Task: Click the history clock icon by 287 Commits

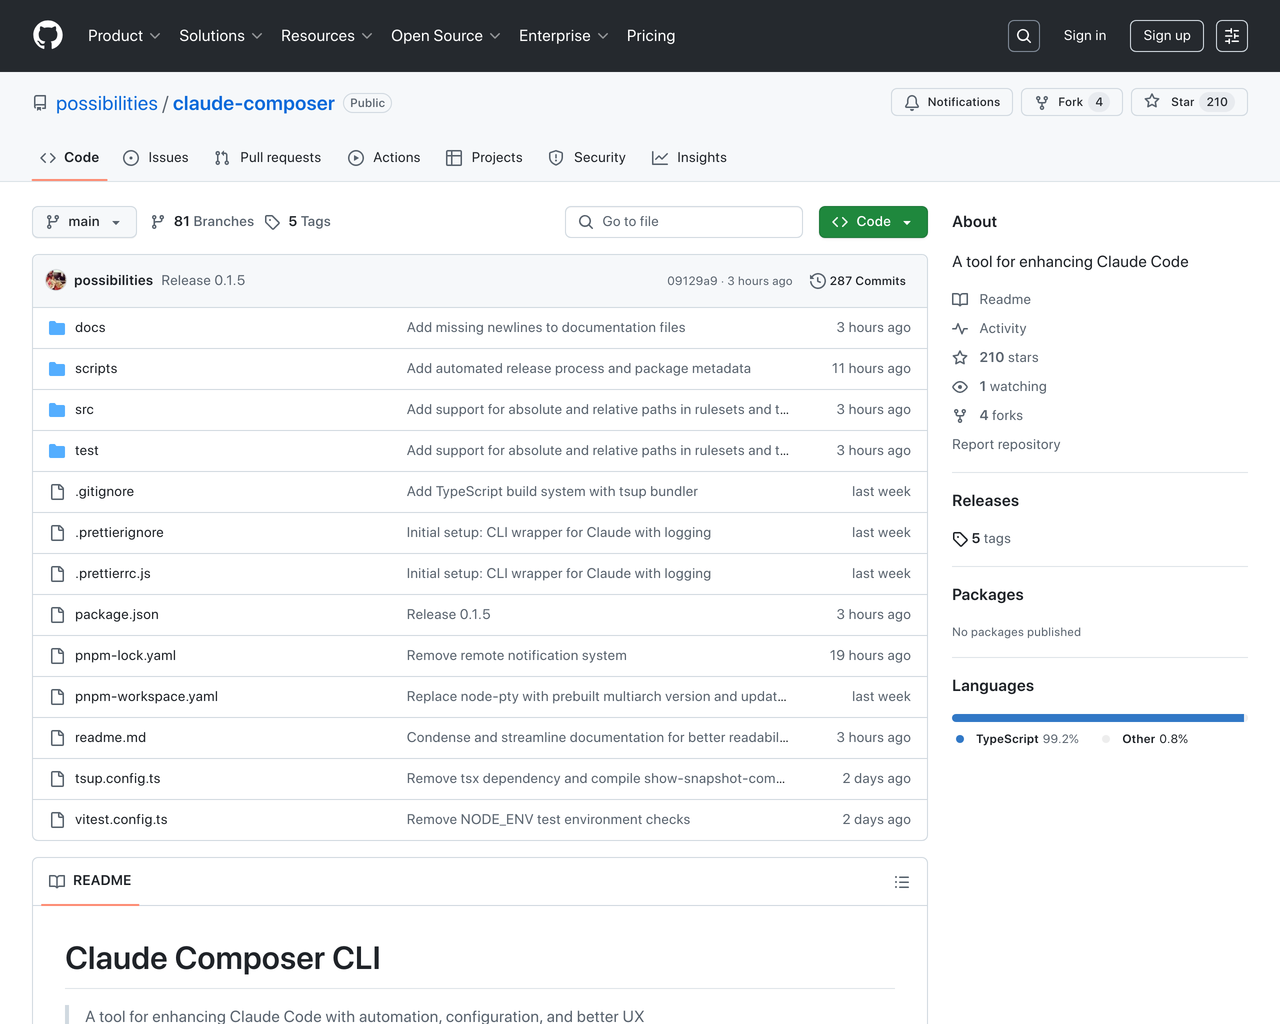Action: point(817,281)
